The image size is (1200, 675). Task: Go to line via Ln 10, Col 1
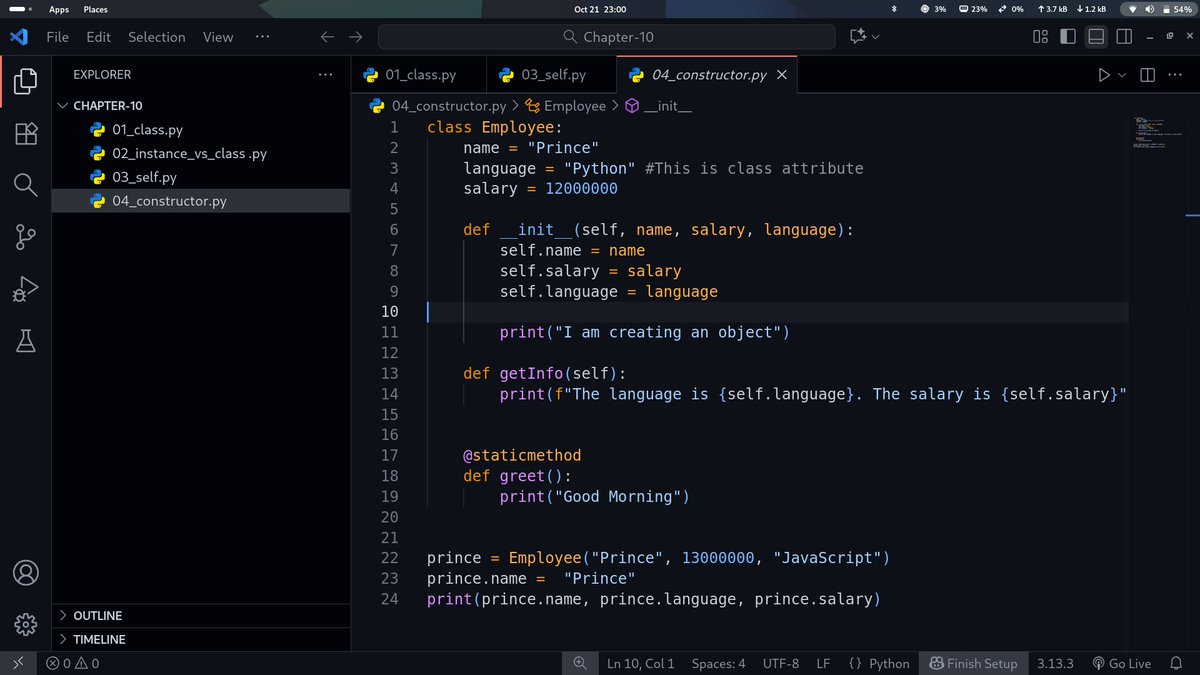point(641,663)
